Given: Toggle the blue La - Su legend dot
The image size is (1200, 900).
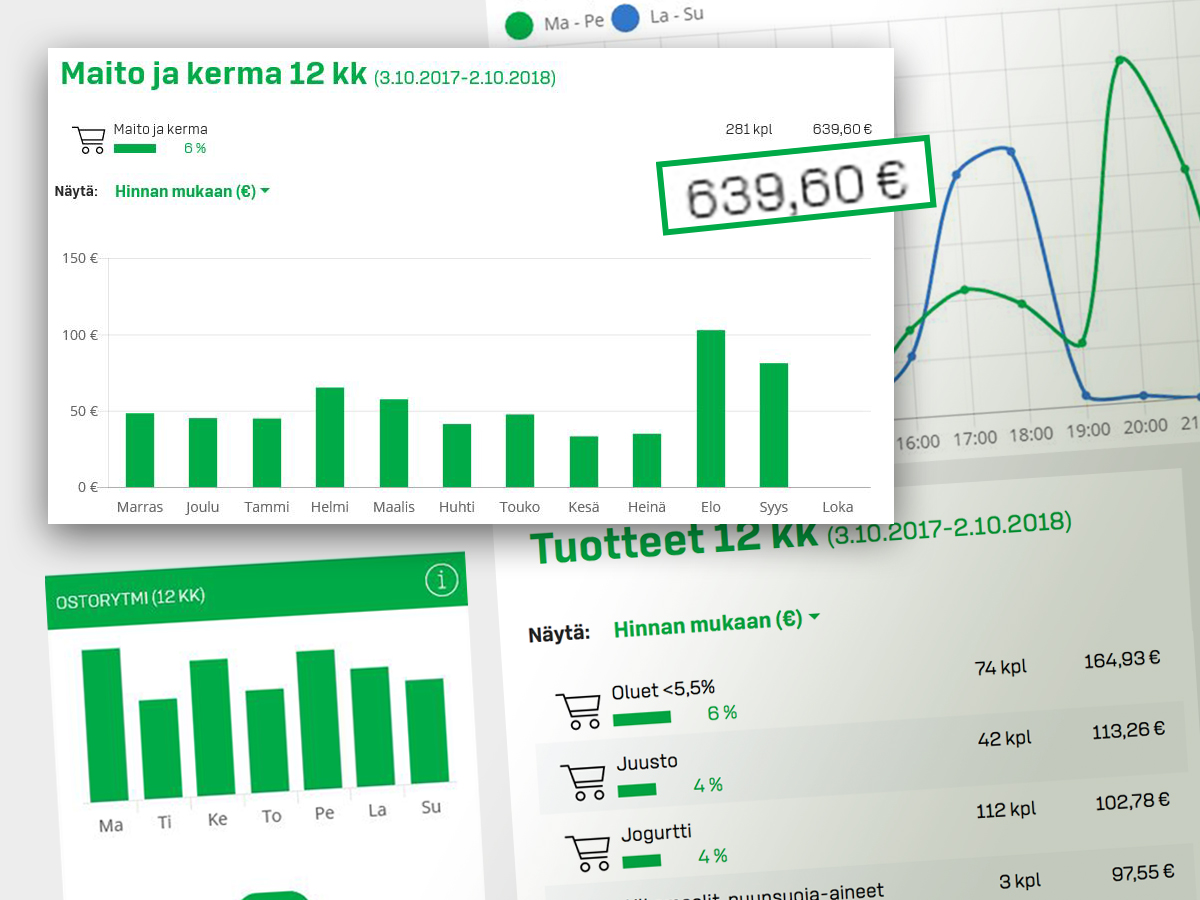Looking at the screenshot, I should (624, 18).
